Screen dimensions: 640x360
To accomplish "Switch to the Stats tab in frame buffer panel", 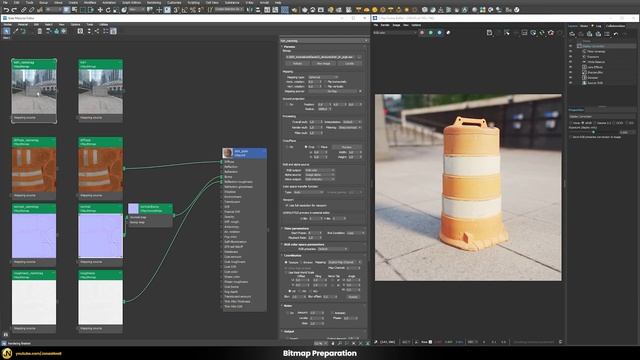I will point(584,26).
